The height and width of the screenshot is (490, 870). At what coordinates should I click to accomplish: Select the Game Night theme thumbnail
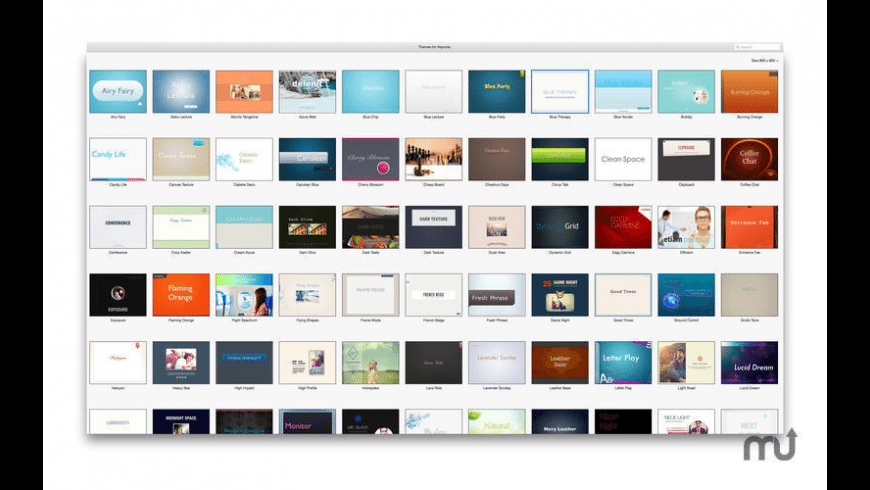(x=560, y=295)
